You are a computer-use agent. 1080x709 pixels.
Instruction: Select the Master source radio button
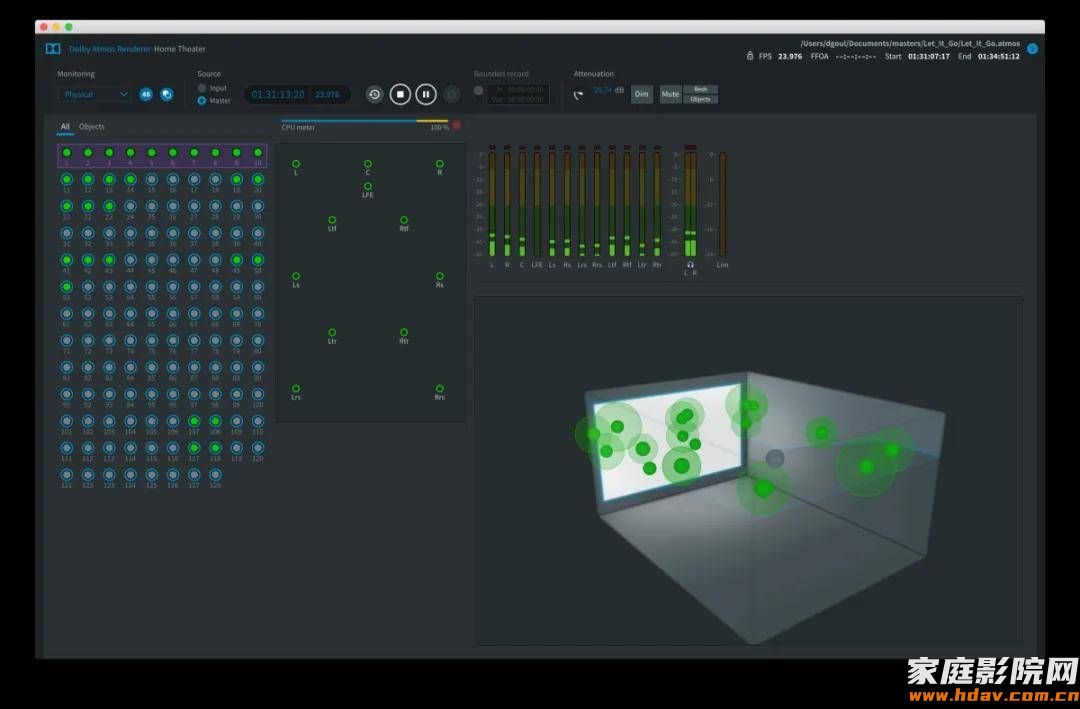[x=202, y=100]
